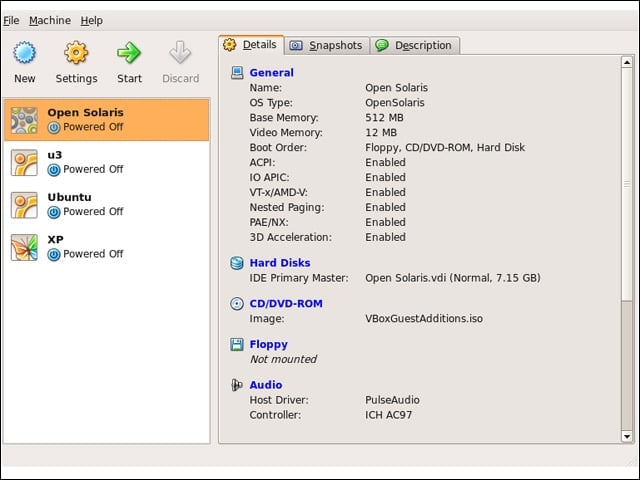Image resolution: width=640 pixels, height=480 pixels.
Task: Select the Open Solaris virtual machine
Action: click(x=107, y=120)
